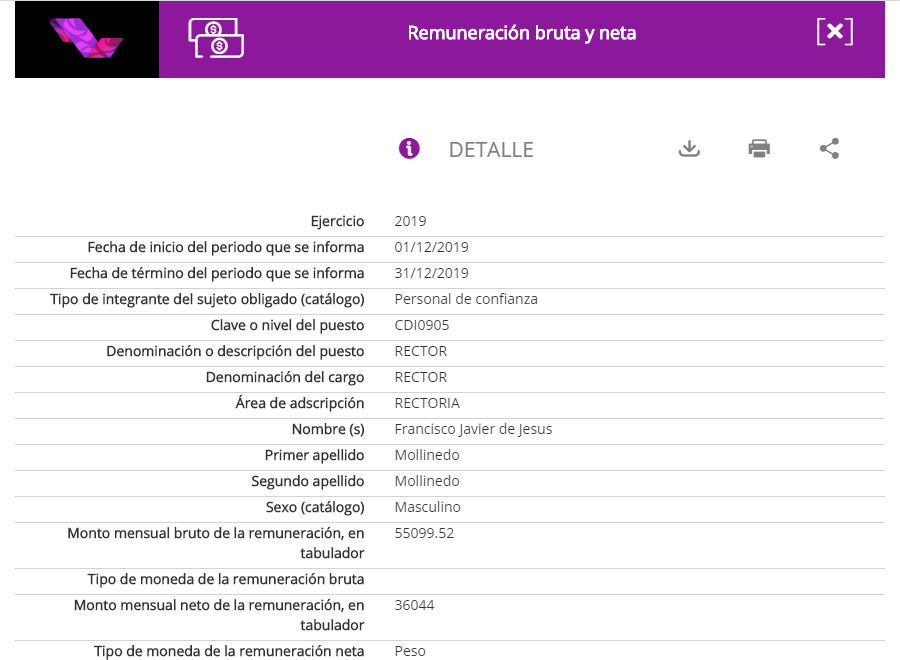Click the Sexo (catálogo) label
900x660 pixels.
click(315, 507)
